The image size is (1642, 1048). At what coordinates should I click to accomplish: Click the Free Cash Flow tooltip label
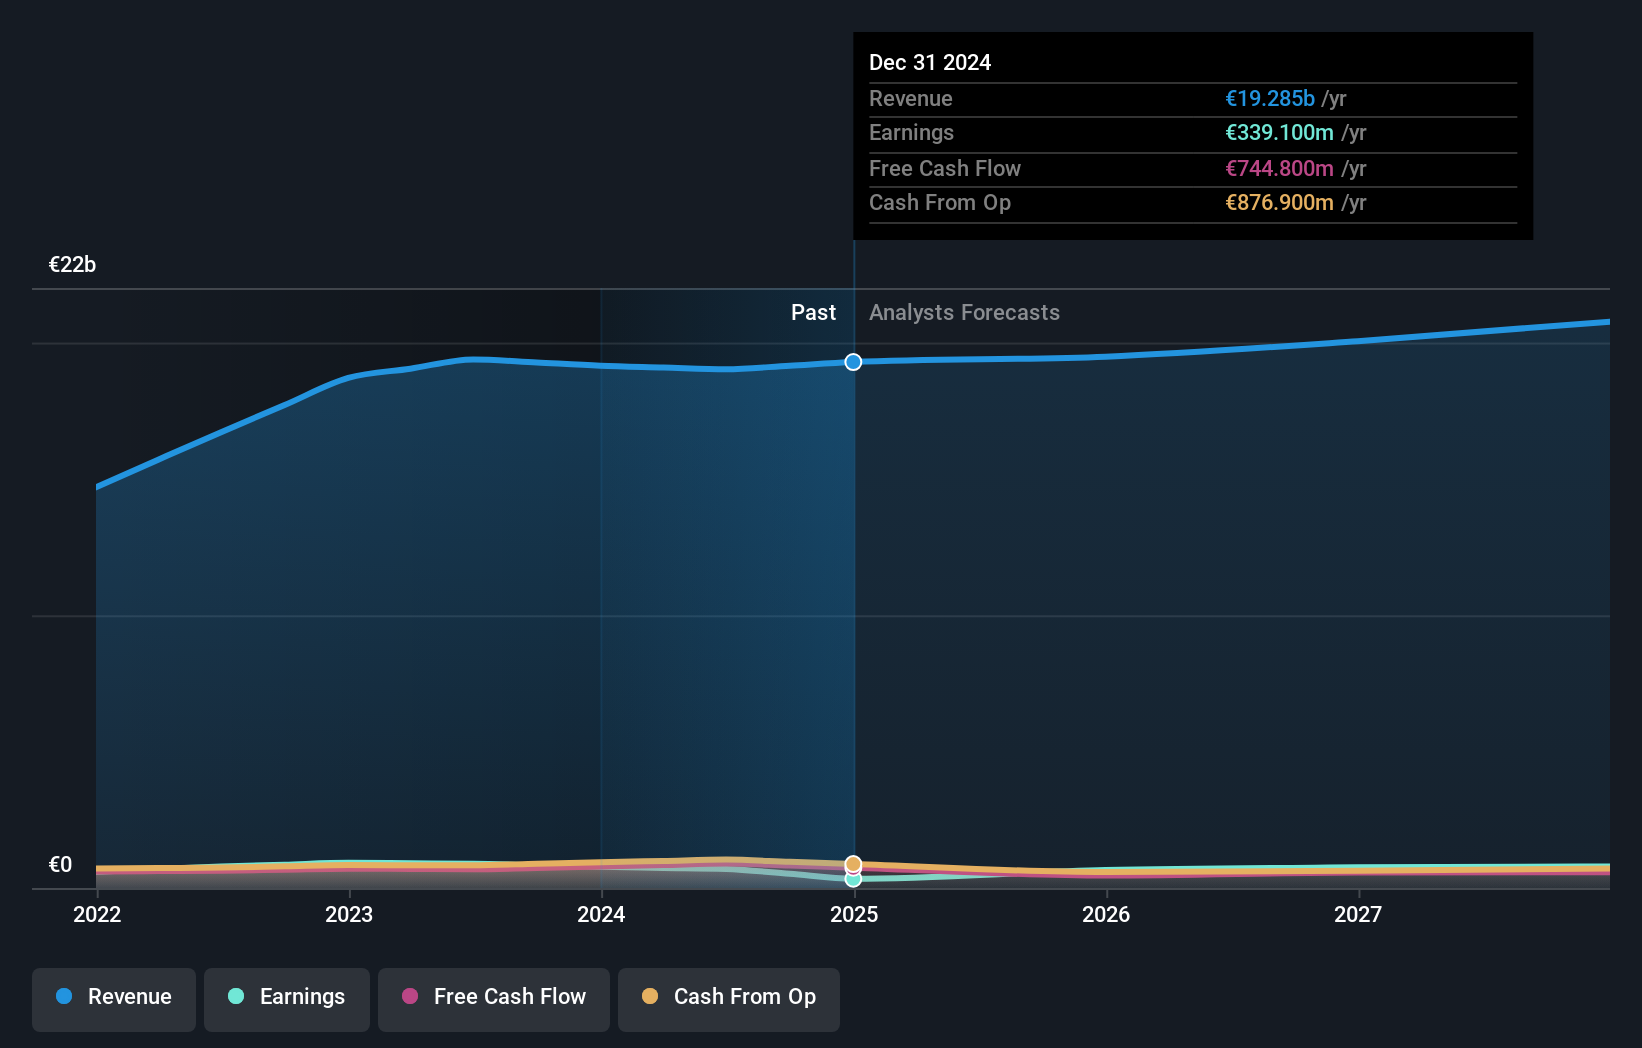(945, 168)
